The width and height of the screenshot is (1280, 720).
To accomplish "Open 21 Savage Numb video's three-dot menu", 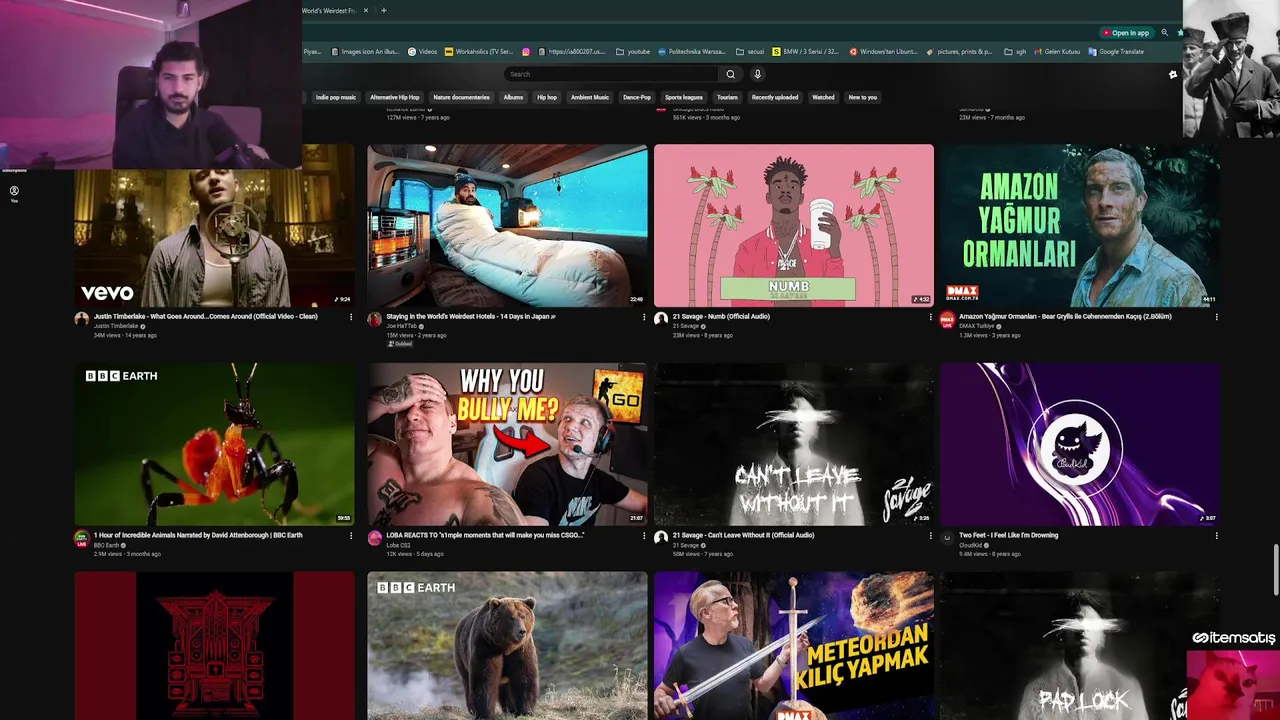I will (930, 317).
